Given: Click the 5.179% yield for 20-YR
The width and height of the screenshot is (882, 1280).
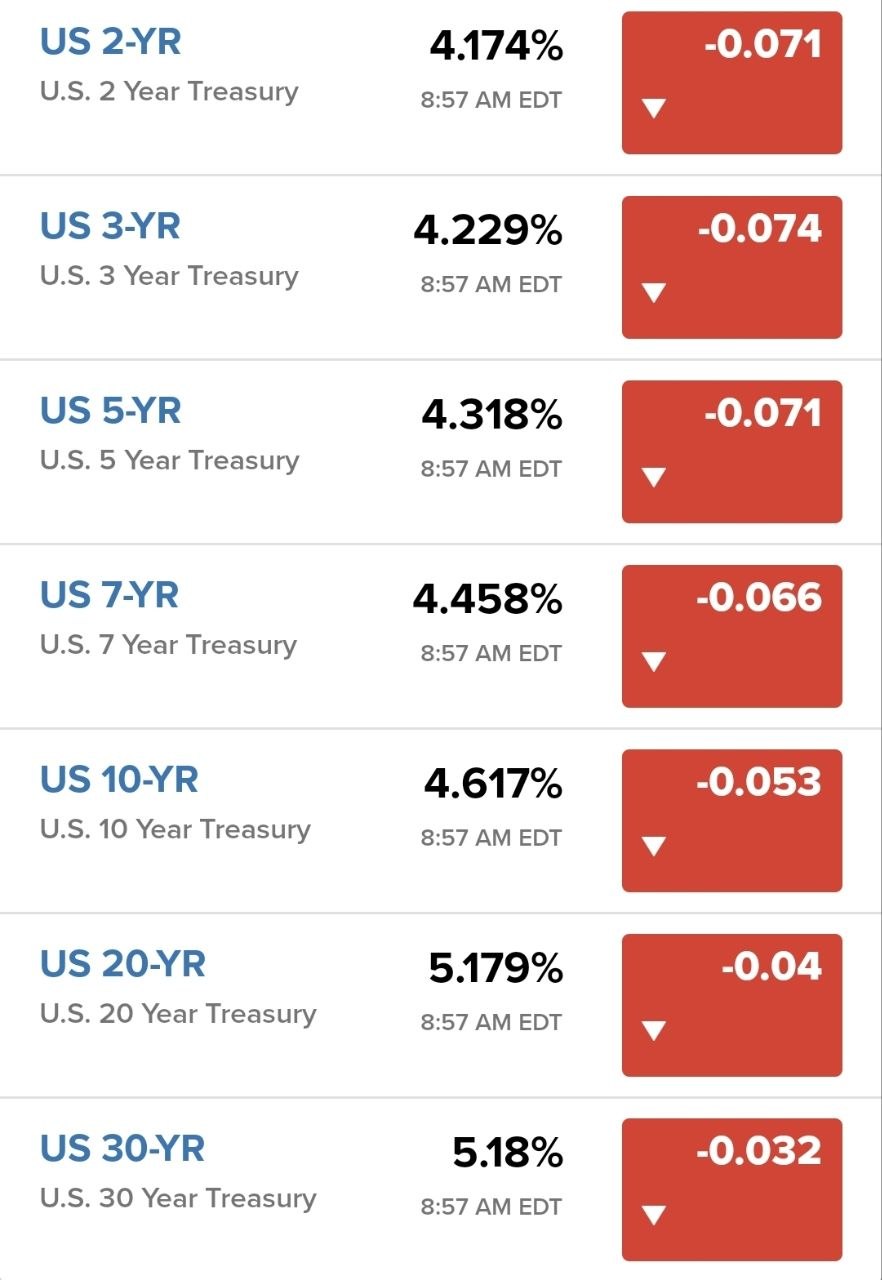Looking at the screenshot, I should pos(496,968).
